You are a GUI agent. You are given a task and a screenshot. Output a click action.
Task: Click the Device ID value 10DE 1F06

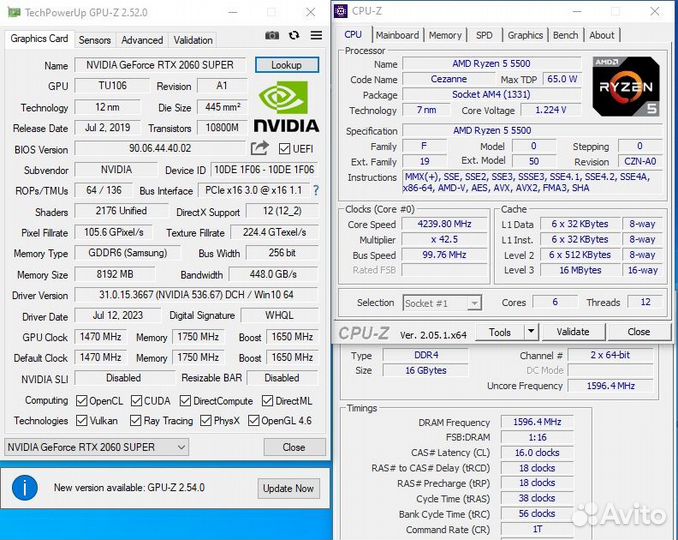[264, 169]
